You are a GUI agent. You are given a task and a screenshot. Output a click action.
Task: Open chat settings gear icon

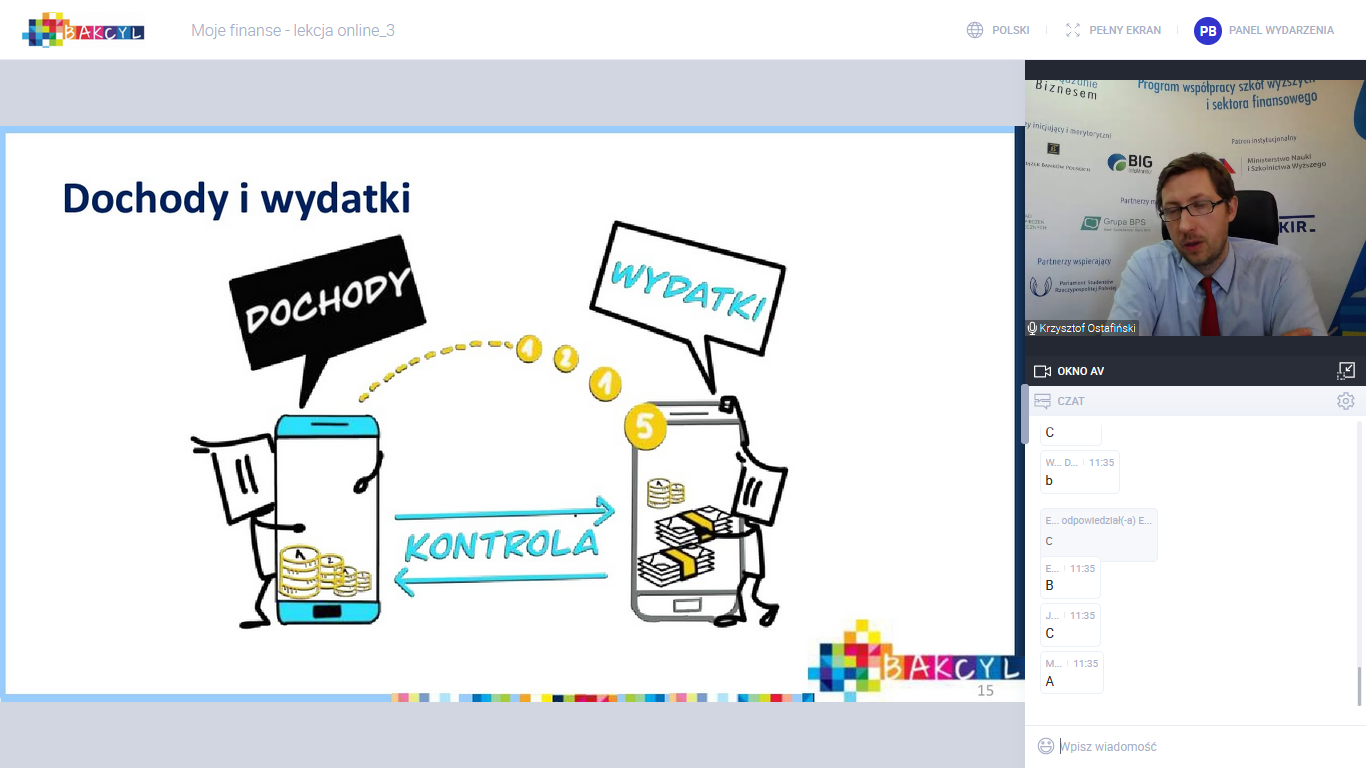coord(1346,401)
